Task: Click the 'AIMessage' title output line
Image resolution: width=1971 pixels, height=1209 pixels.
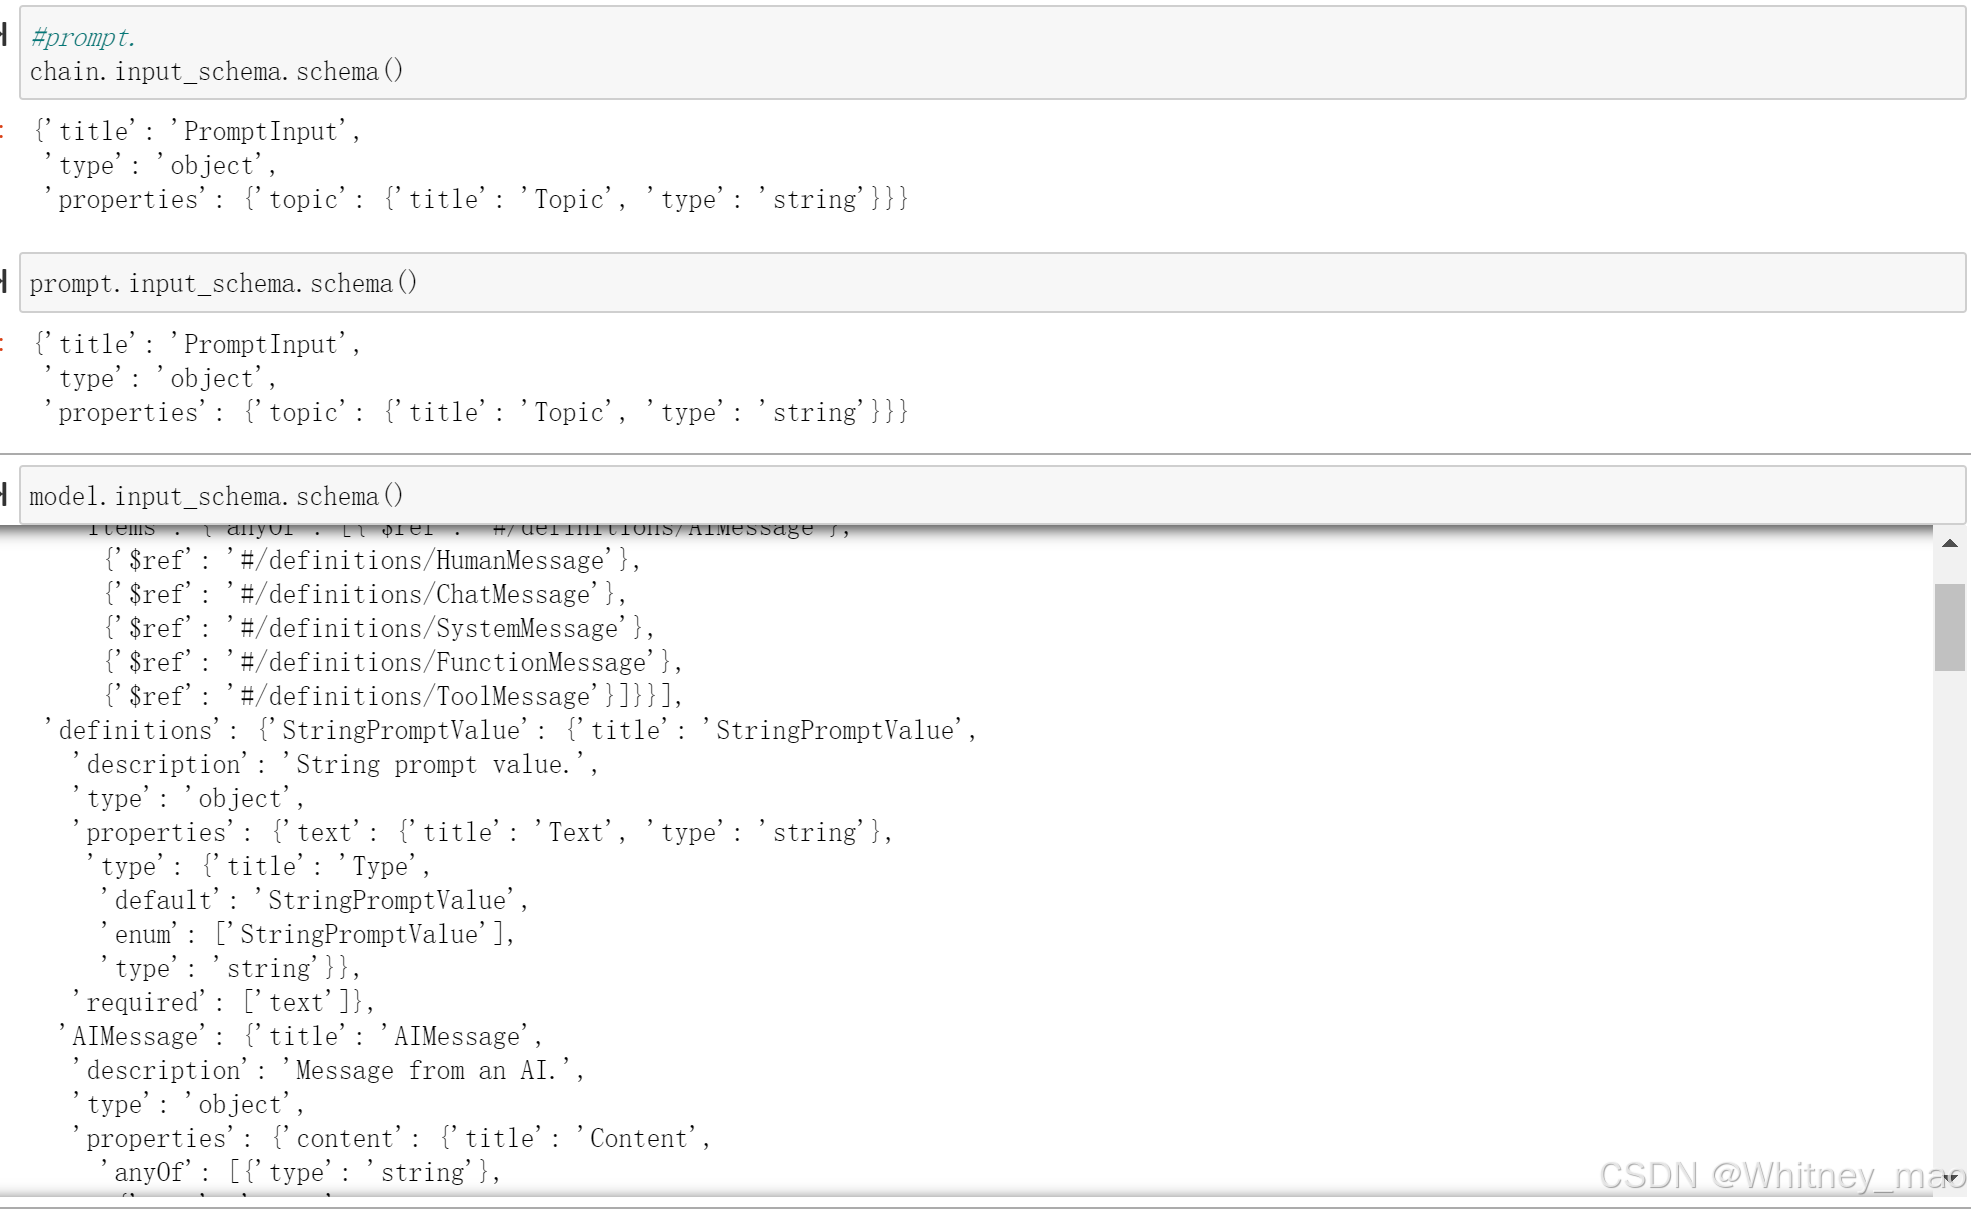Action: [300, 1037]
